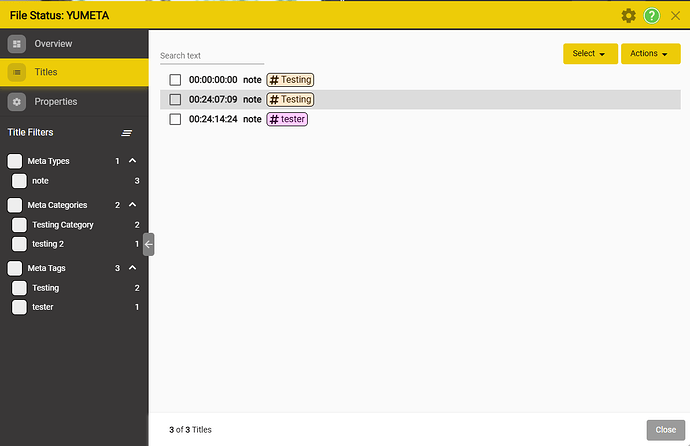Click the green help question mark icon
690x446 pixels.
(x=652, y=15)
